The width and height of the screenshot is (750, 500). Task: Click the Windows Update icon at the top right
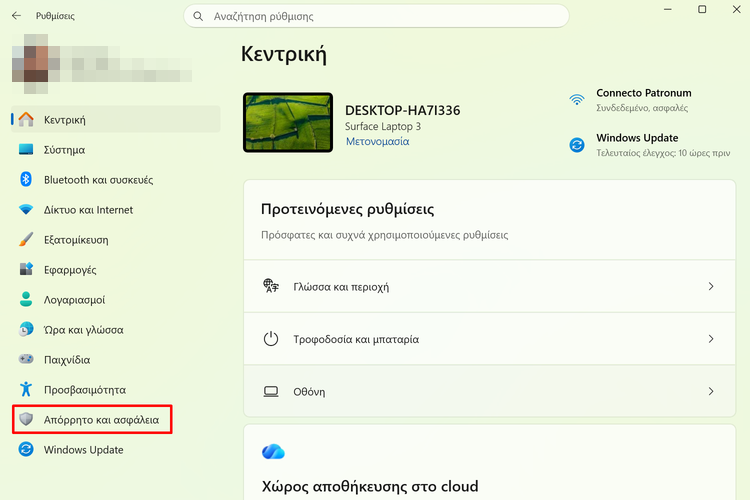[x=577, y=144]
